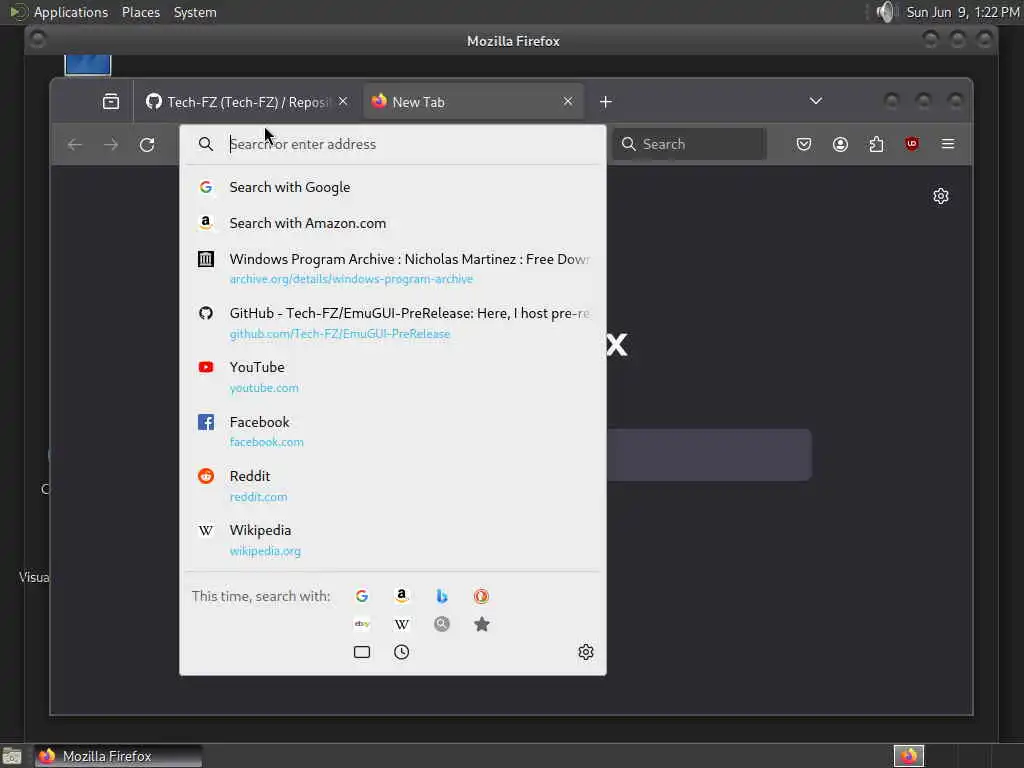1024x768 pixels.
Task: Go back one page
Action: click(75, 144)
